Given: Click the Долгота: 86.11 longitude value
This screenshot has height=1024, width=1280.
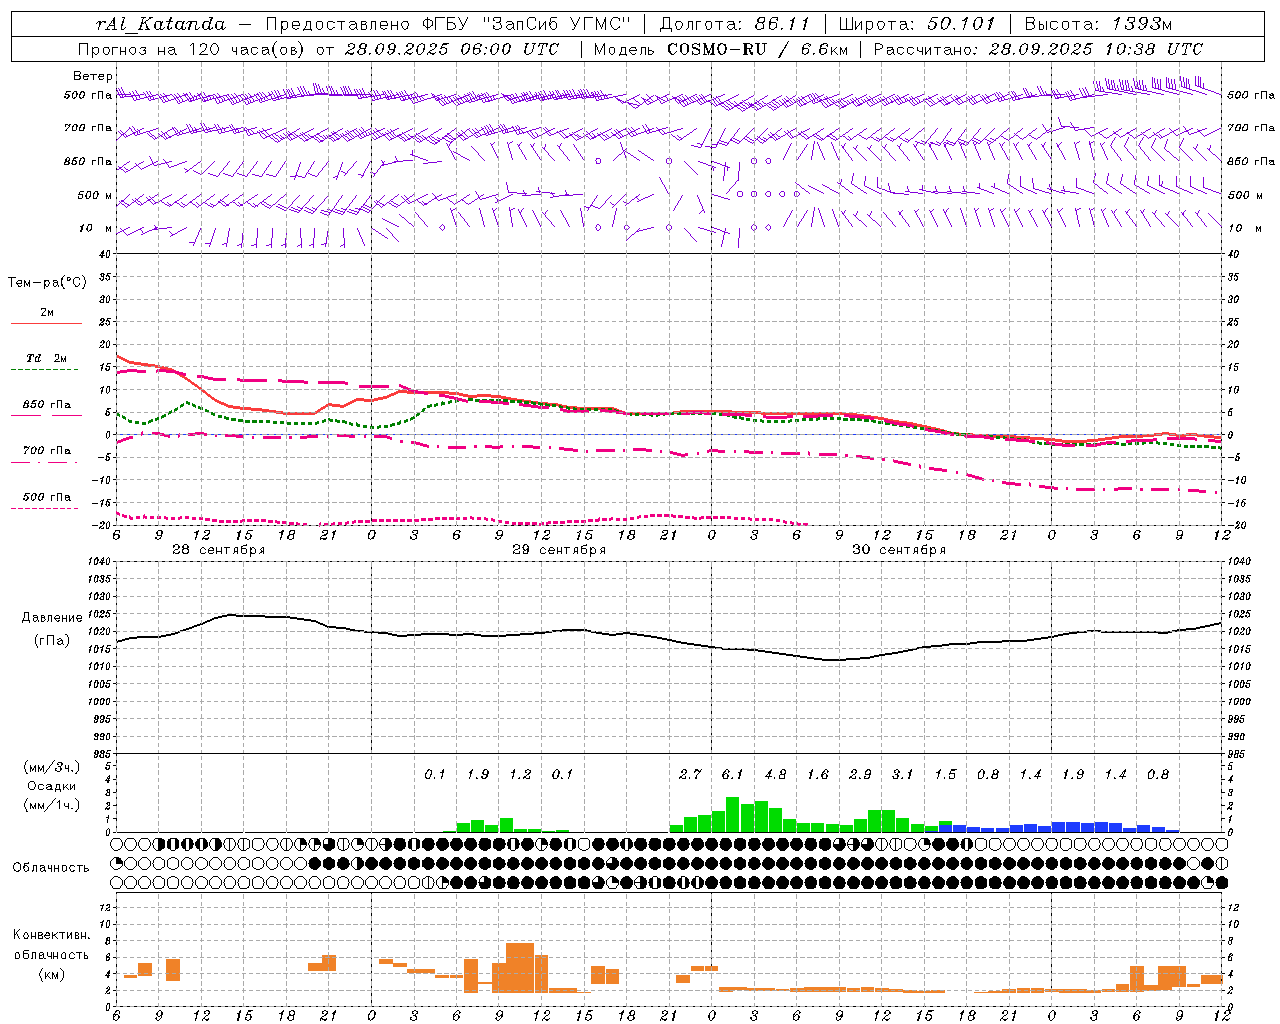Looking at the screenshot, I should click(x=733, y=24).
